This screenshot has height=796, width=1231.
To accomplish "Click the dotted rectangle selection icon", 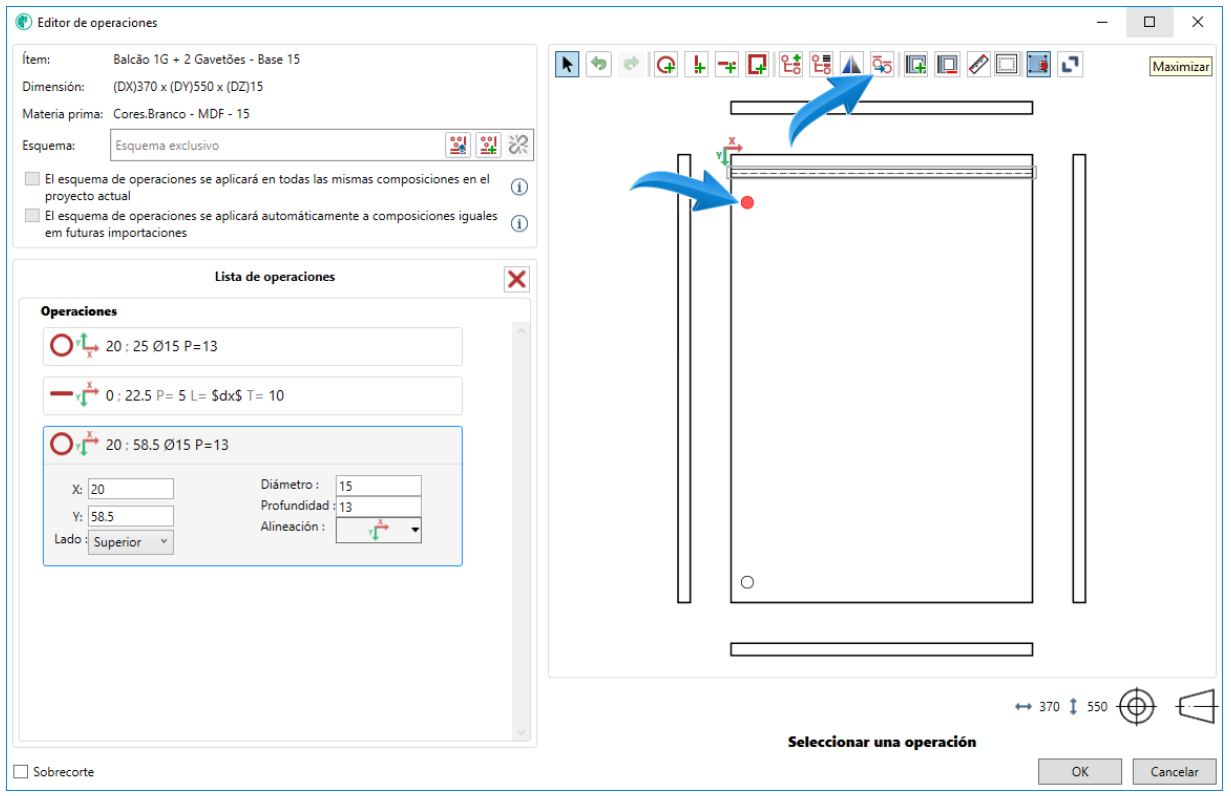I will 1007,65.
